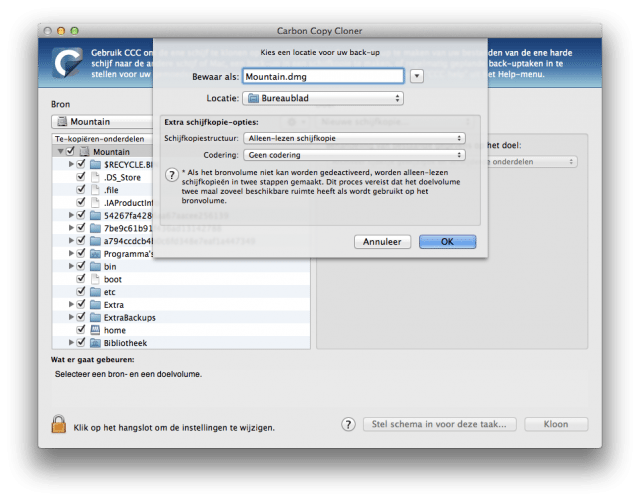Click the ExtraBackups folder icon
This screenshot has height=501, width=640.
95,317
